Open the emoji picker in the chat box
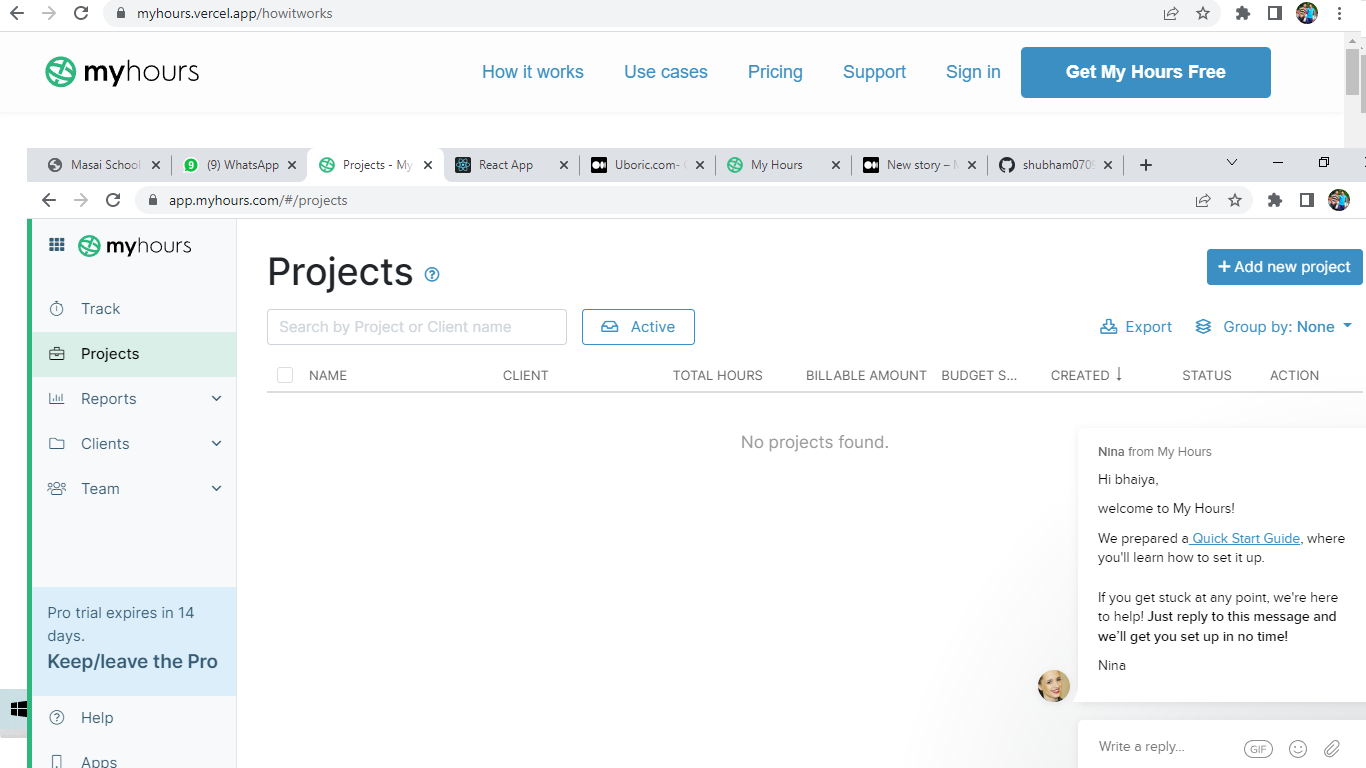1366x768 pixels. (x=1297, y=748)
